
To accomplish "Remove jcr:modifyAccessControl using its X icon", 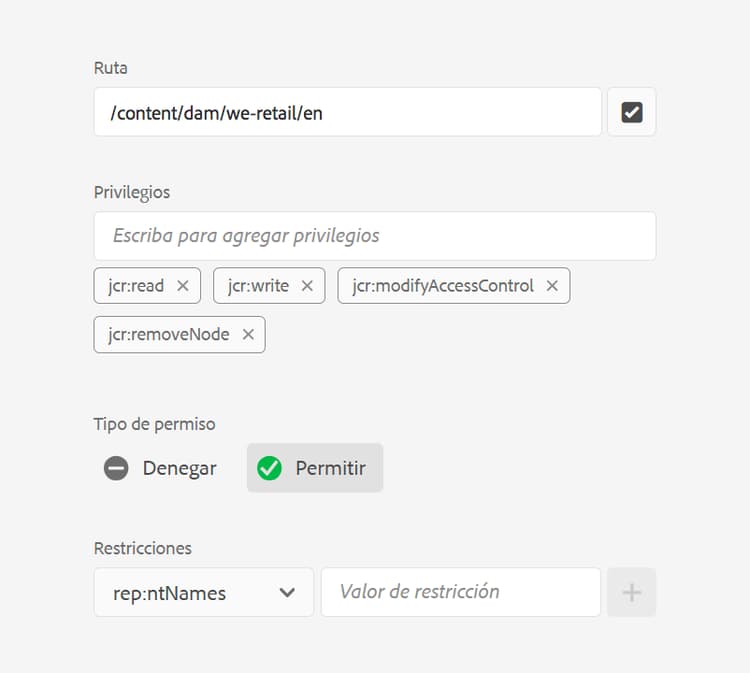I will click(x=552, y=286).
